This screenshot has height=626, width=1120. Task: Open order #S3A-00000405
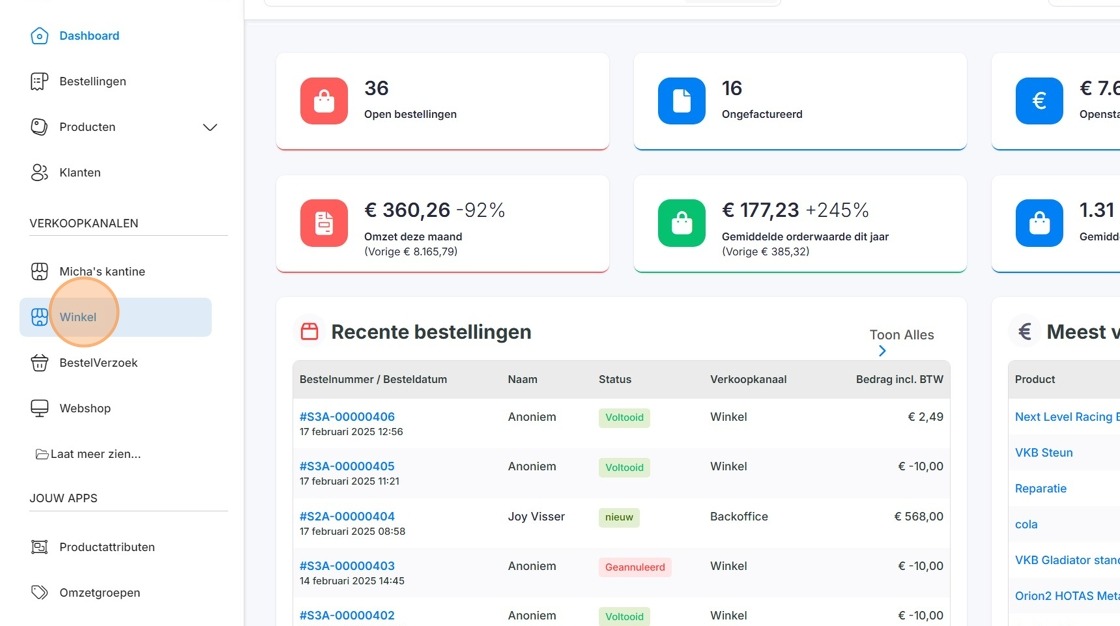click(x=347, y=467)
